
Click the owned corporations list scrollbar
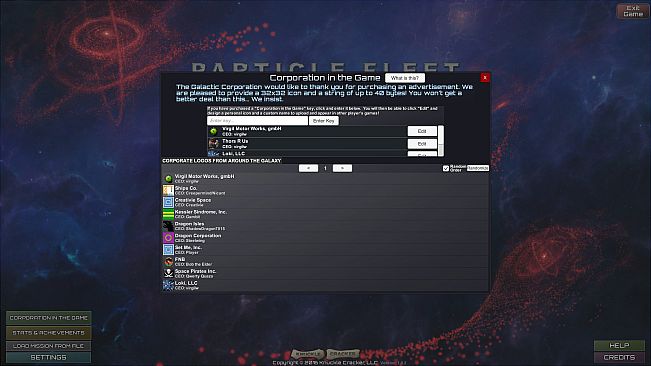pyautogui.click(x=441, y=141)
